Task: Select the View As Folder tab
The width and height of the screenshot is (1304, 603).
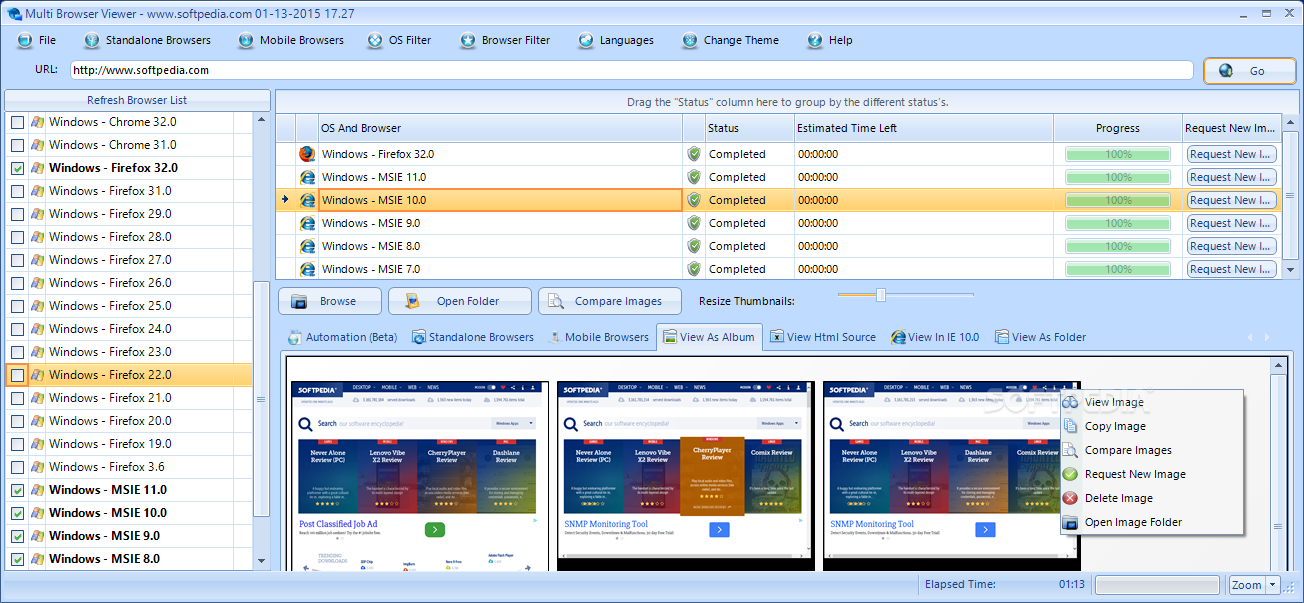Action: click(1040, 337)
